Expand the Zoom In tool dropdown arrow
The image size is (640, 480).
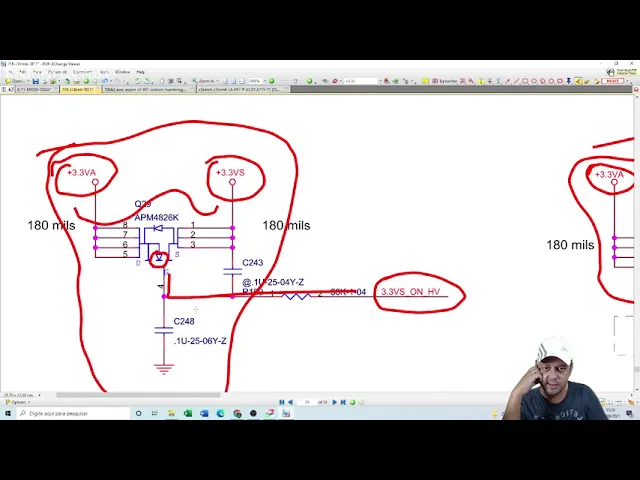[x=218, y=81]
